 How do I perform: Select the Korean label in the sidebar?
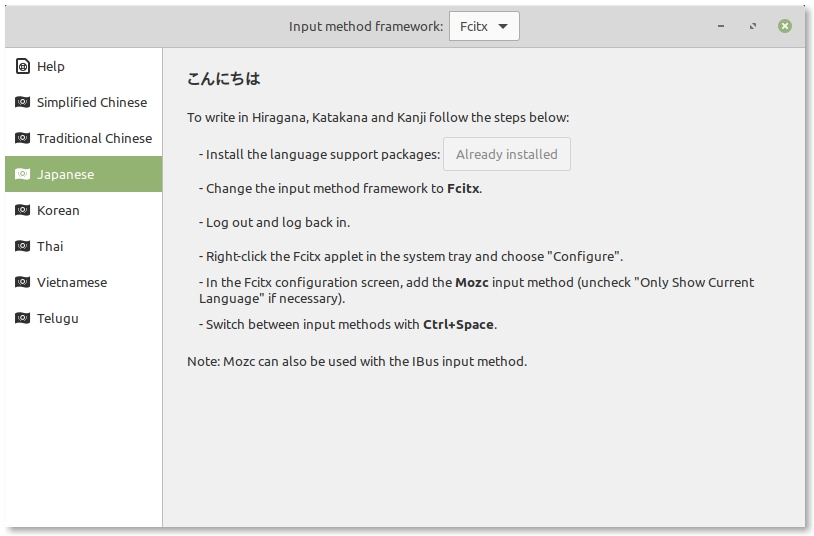(58, 210)
